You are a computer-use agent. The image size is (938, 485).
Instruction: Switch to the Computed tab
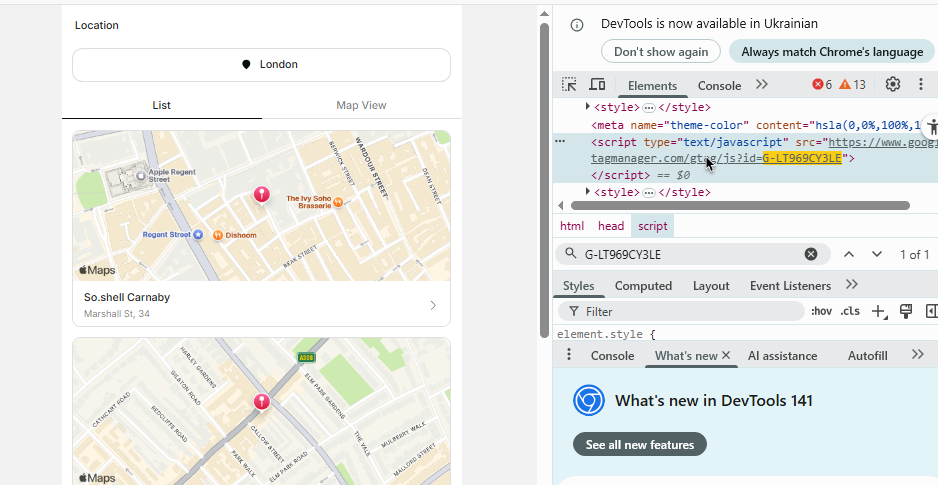pos(643,286)
